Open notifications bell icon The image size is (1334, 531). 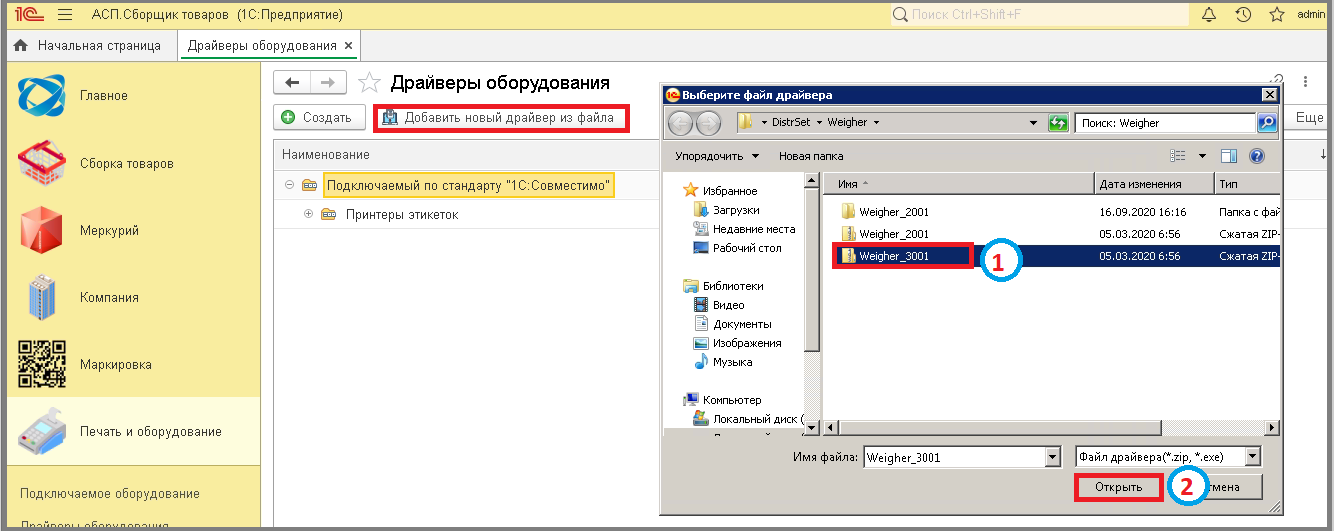1209,14
